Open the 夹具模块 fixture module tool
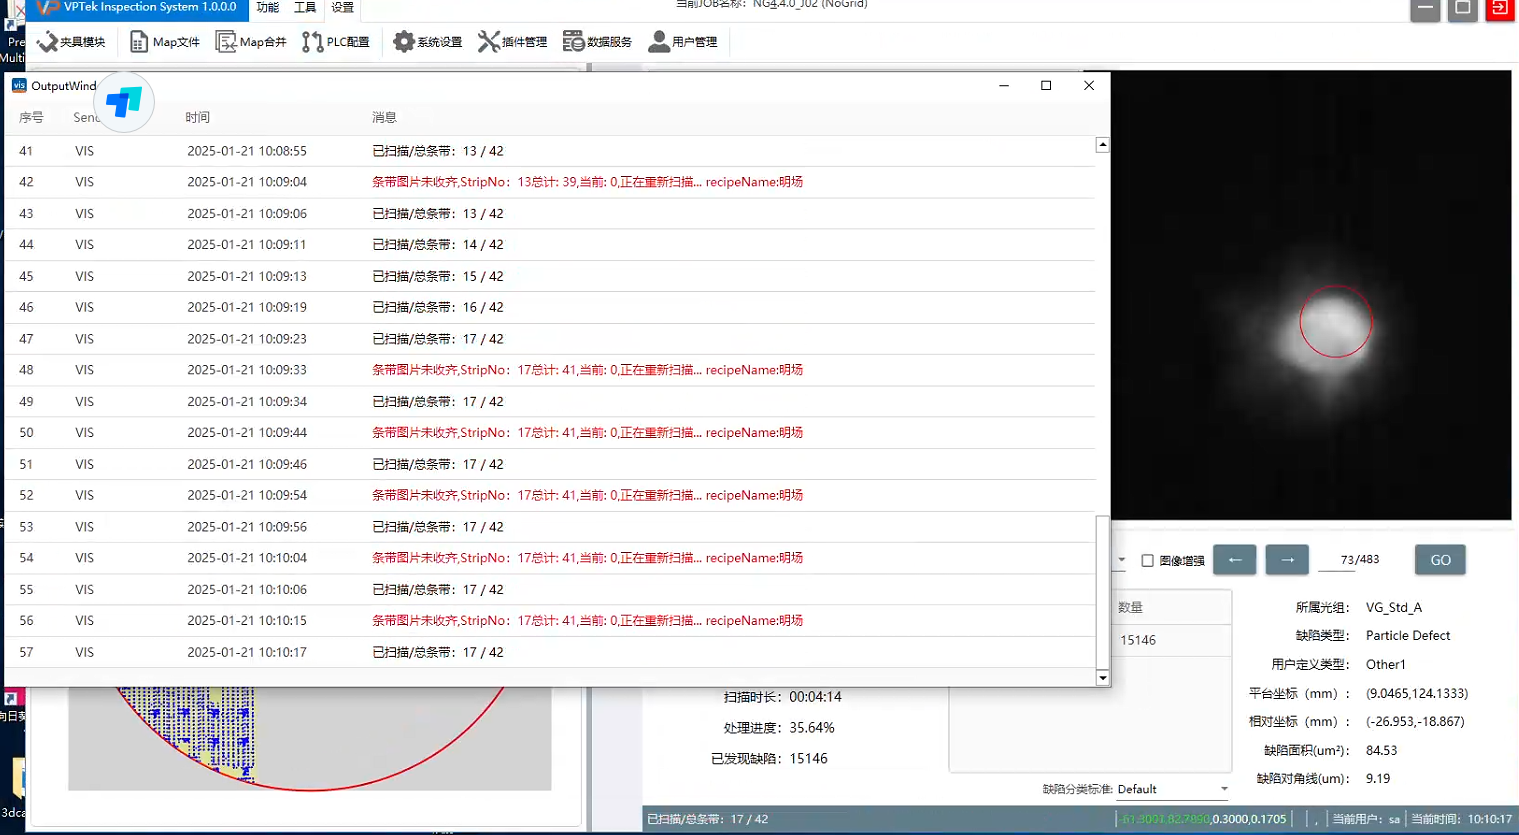 coord(71,42)
